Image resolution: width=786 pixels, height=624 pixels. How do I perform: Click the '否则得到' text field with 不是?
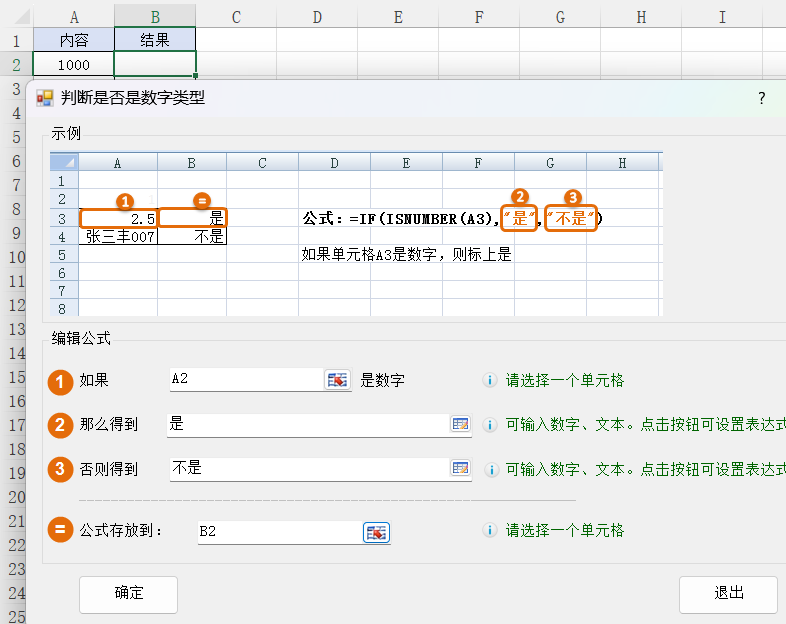coord(307,468)
